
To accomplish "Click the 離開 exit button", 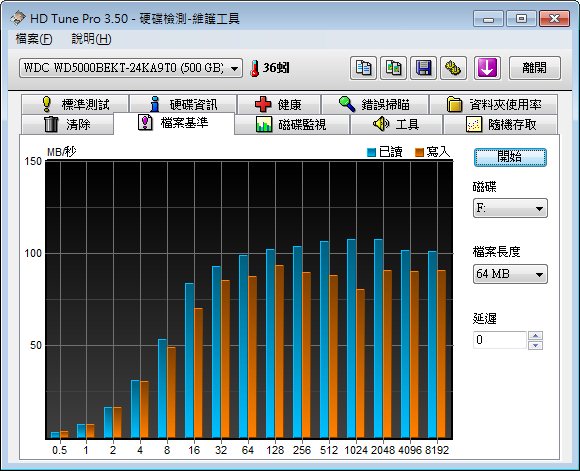I will pyautogui.click(x=535, y=68).
